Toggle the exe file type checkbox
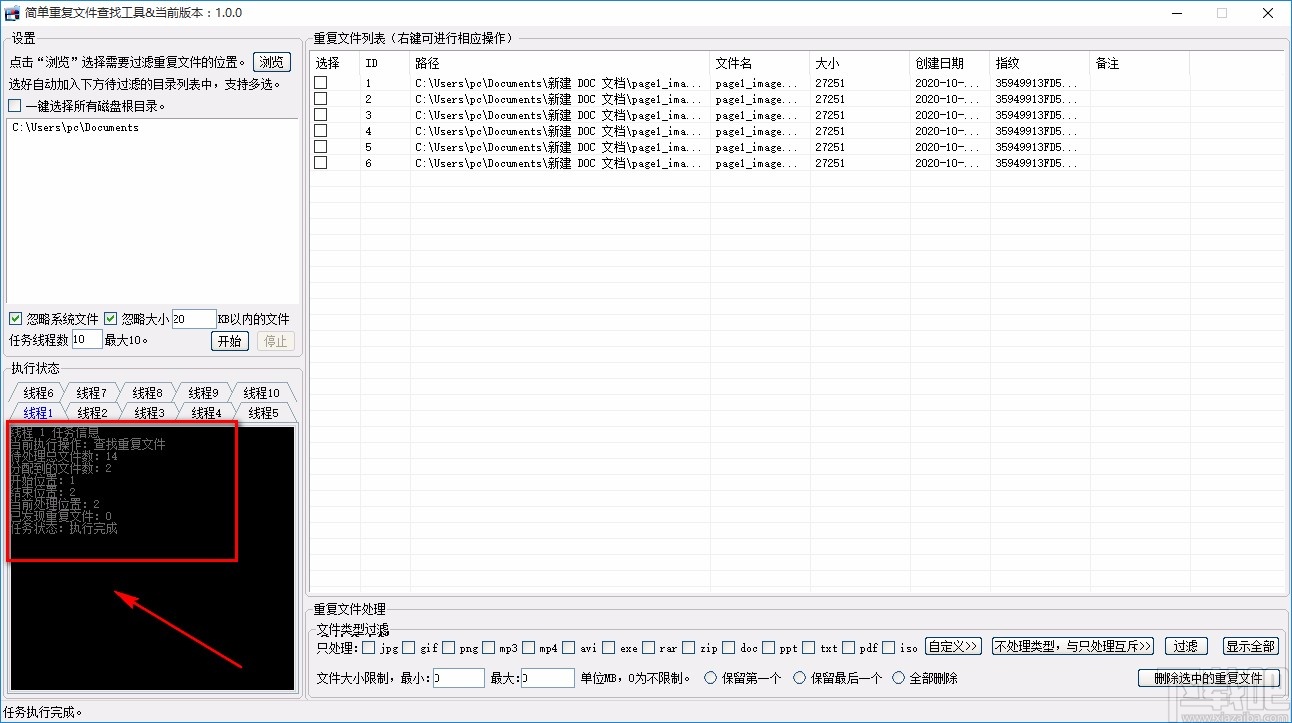Screen dimensions: 1292x723 [609, 647]
